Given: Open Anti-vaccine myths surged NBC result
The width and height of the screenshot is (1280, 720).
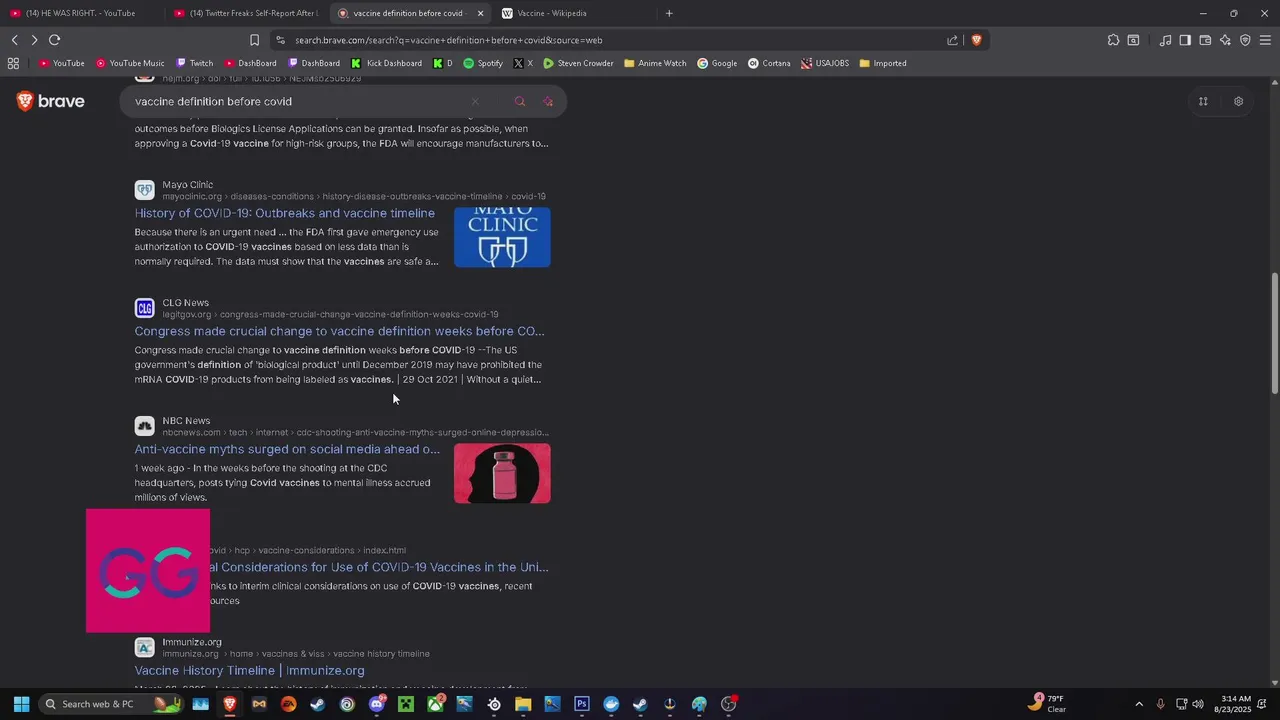Looking at the screenshot, I should tap(287, 449).
